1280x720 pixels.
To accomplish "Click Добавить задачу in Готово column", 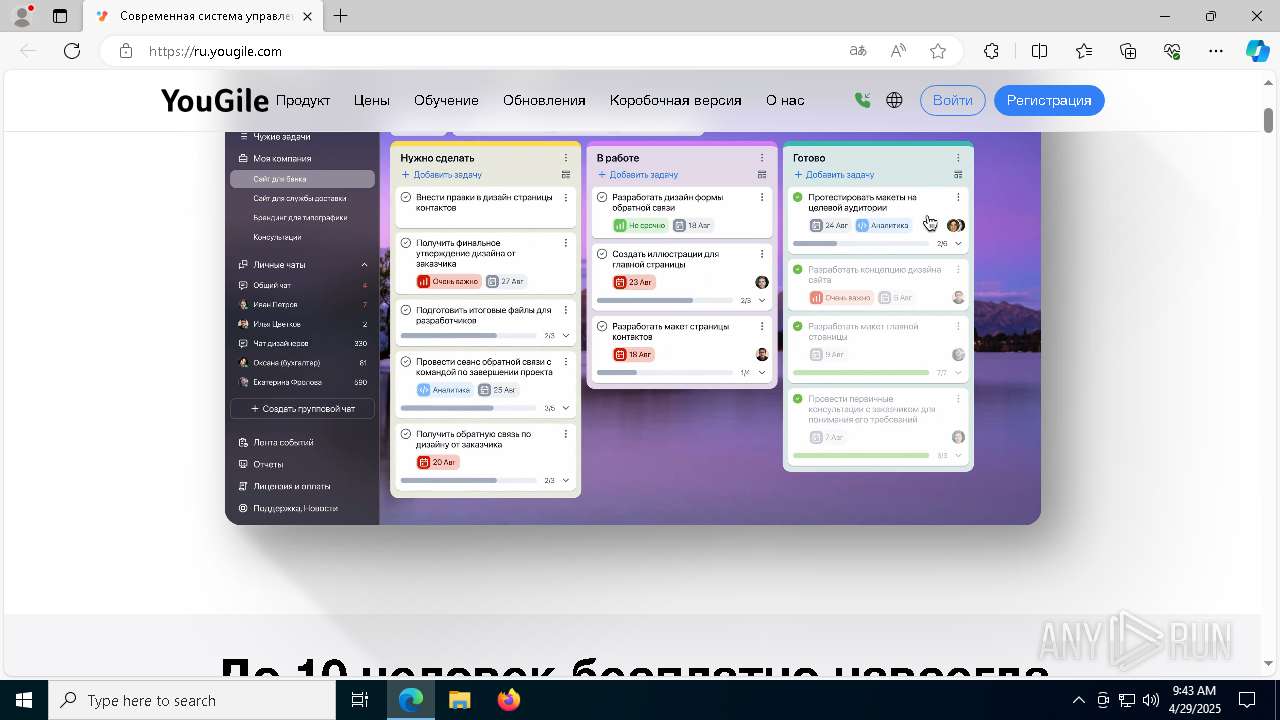I will coord(834,175).
